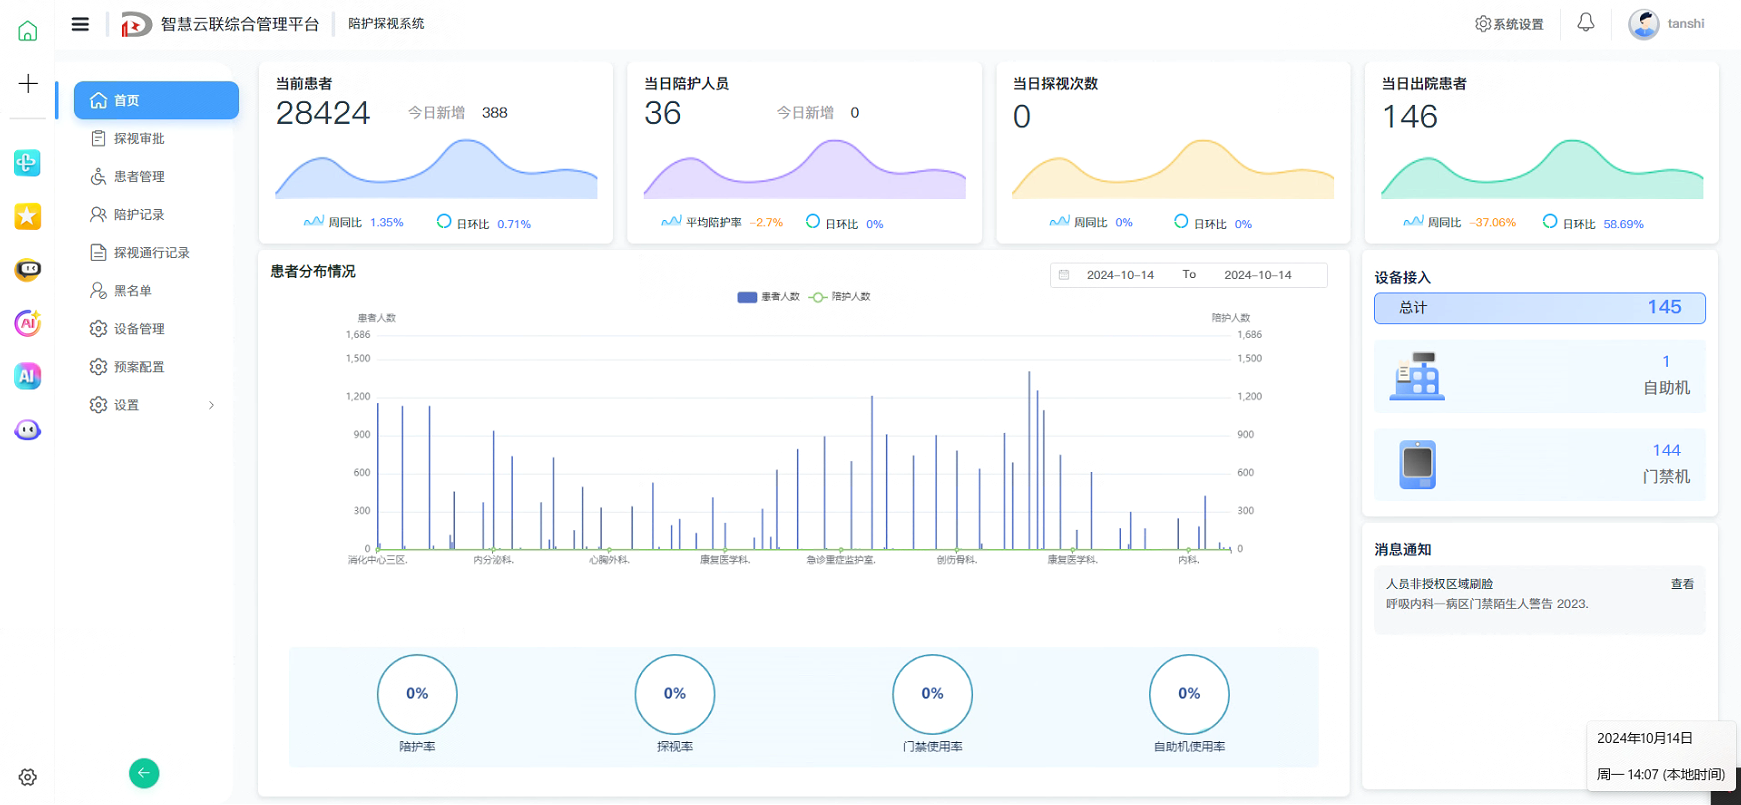
Task: Click the tanshi user avatar
Action: 1643,24
